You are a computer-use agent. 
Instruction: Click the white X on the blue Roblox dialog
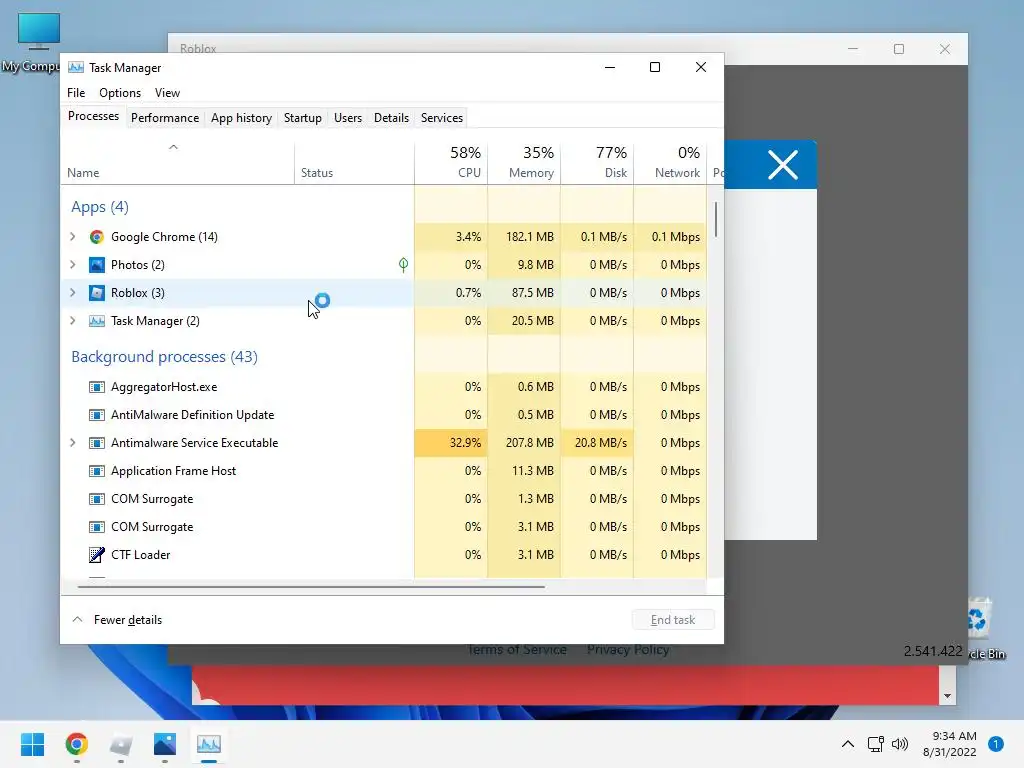pos(783,165)
